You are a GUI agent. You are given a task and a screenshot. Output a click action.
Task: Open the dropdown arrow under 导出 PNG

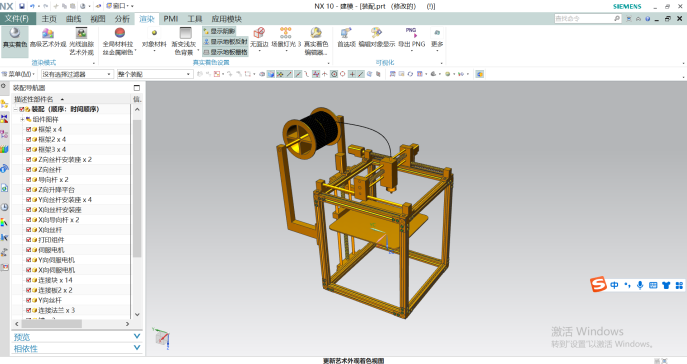click(x=411, y=51)
